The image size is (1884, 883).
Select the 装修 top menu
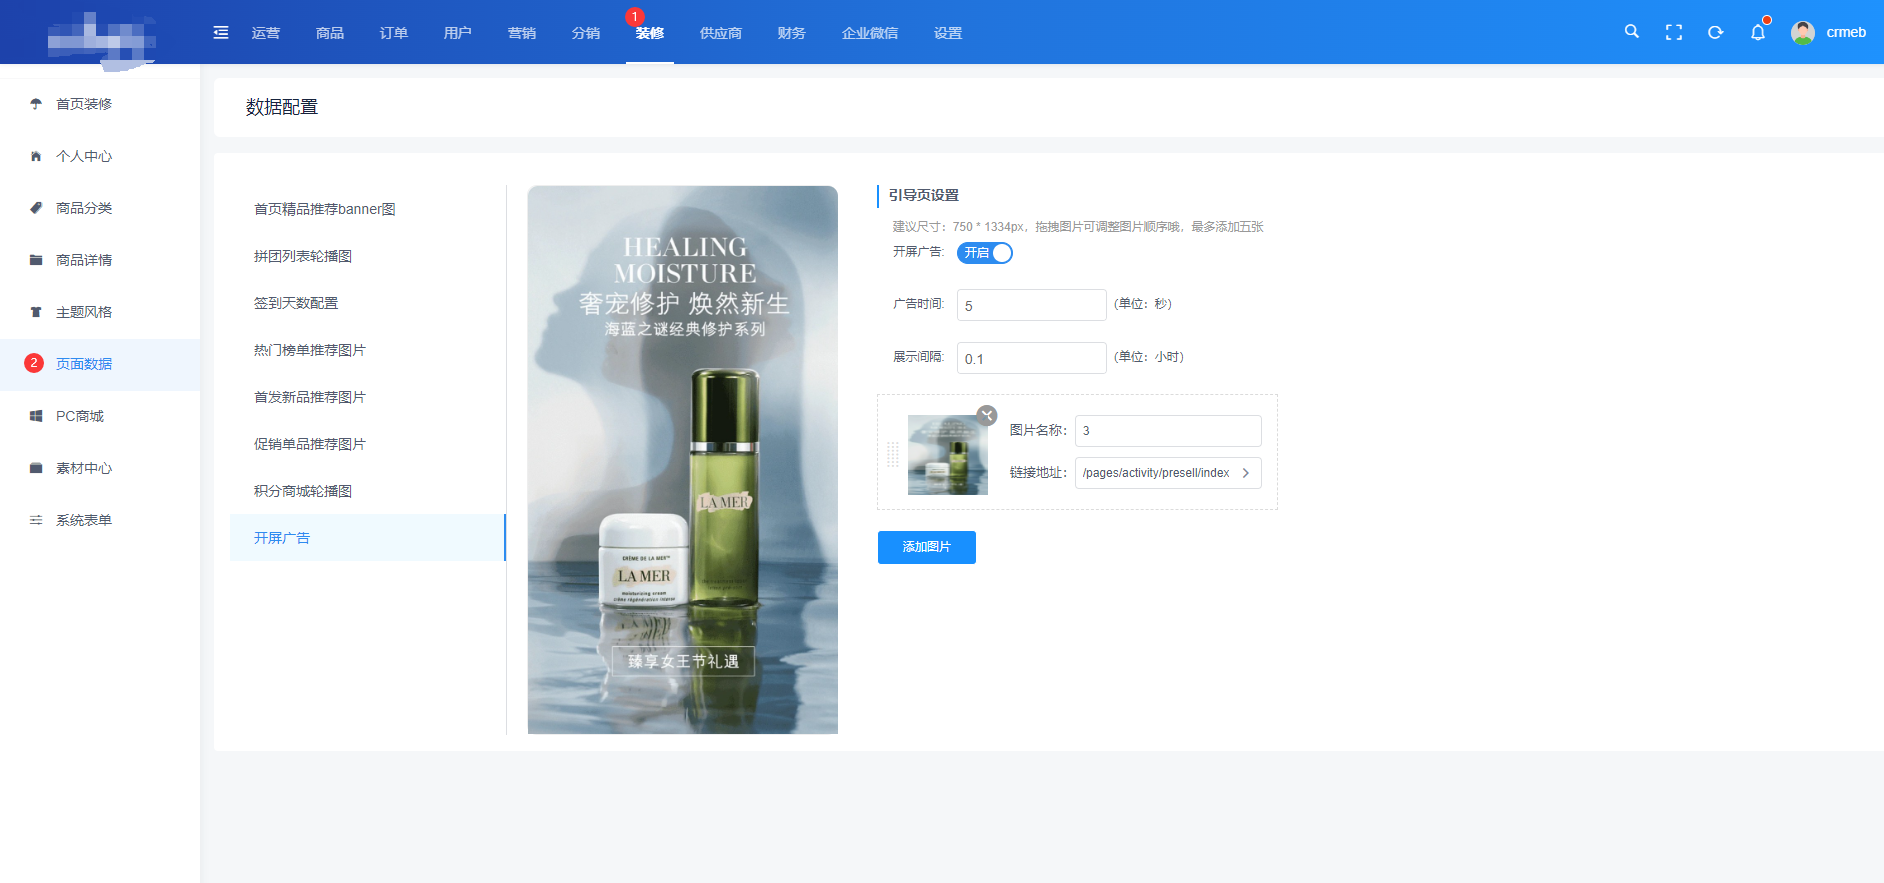[650, 33]
